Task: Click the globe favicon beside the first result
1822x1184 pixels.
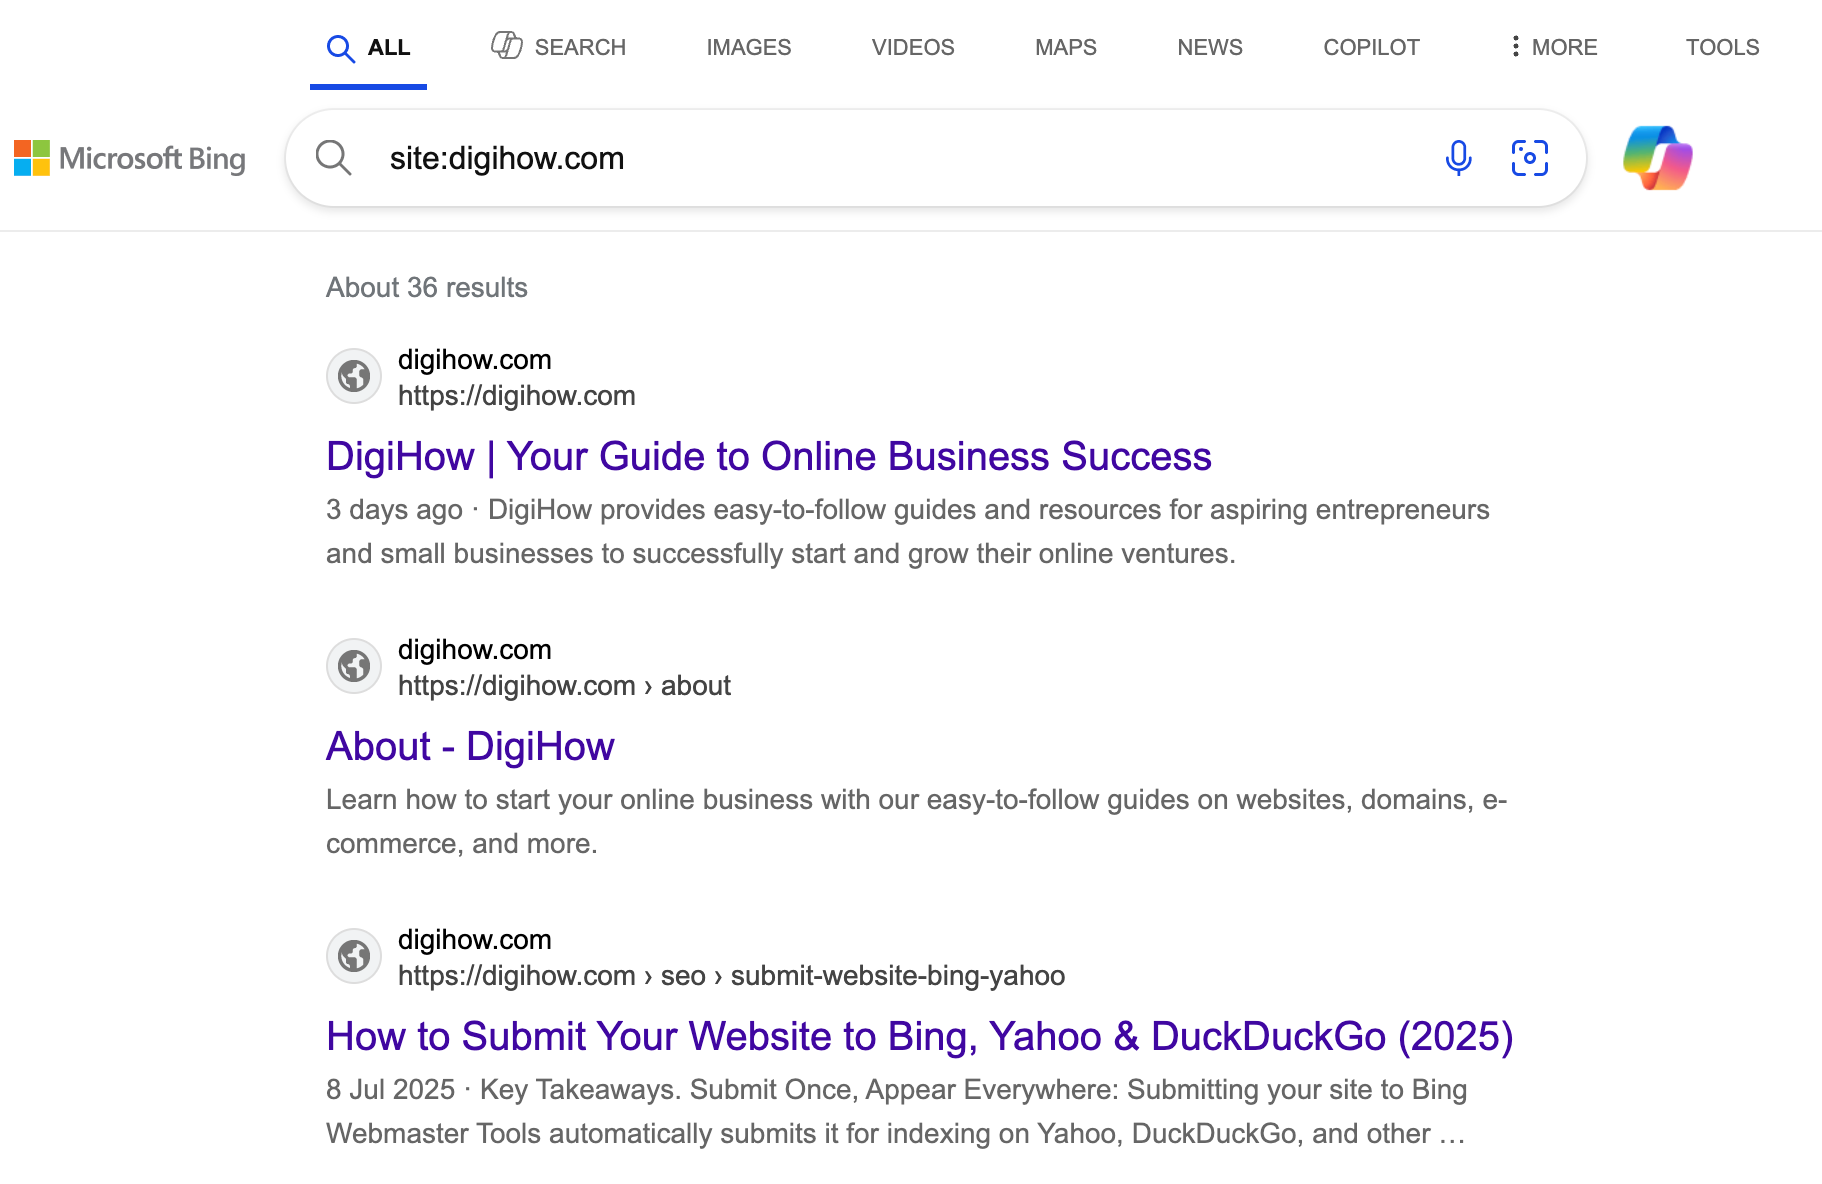Action: pos(353,376)
